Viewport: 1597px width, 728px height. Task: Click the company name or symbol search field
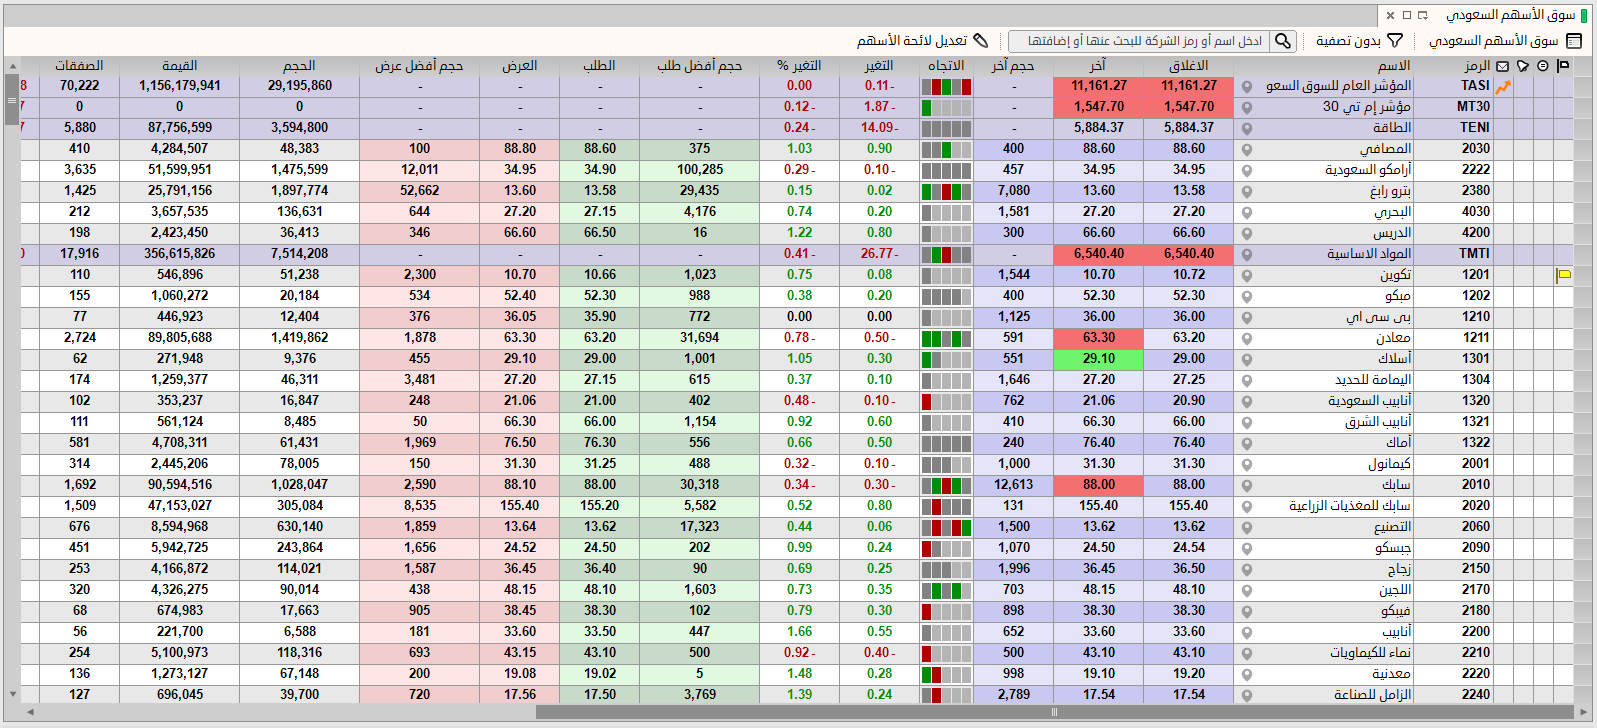pos(1140,41)
